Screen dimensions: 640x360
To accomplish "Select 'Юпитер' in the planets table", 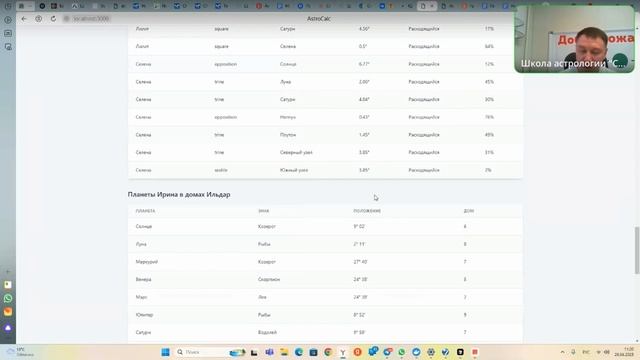I will coord(144,315).
